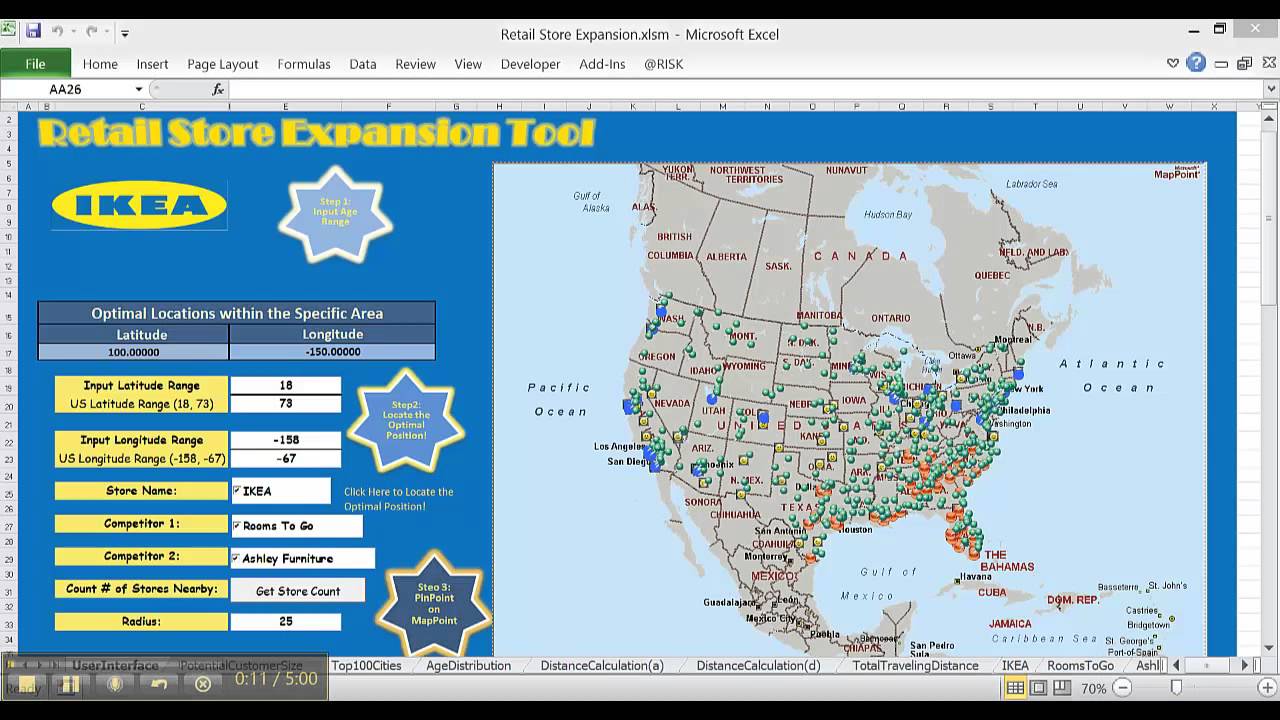Viewport: 1280px width, 720px height.
Task: Click the MapPoint map of North America
Action: 850,408
